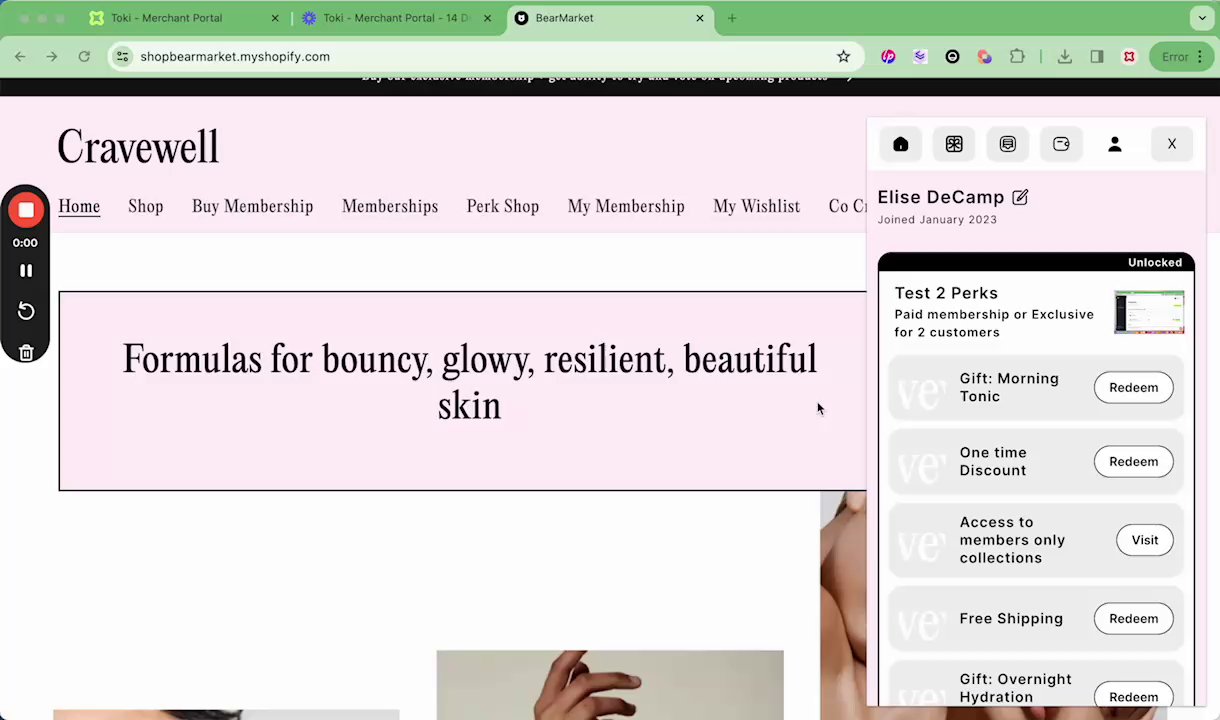Reload the page

coord(84,57)
